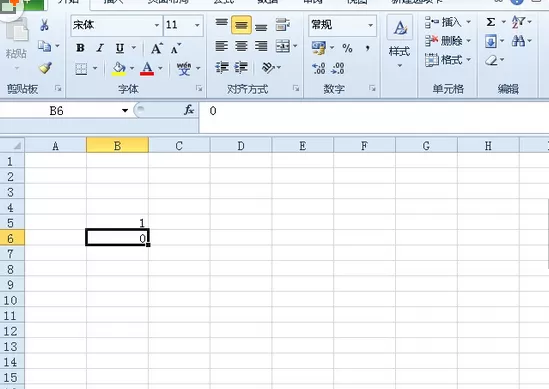
Task: Click the Clear eraser icon
Action: coord(492,60)
